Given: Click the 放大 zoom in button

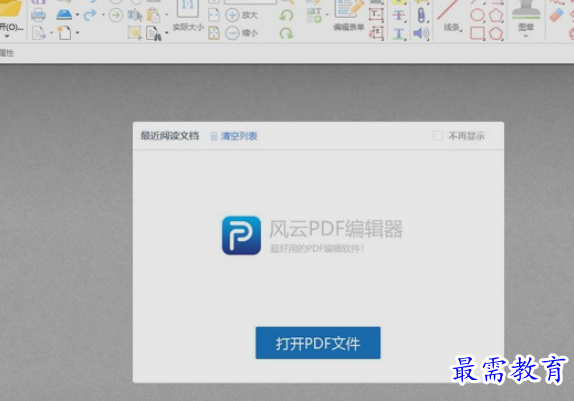Looking at the screenshot, I should click(241, 15).
